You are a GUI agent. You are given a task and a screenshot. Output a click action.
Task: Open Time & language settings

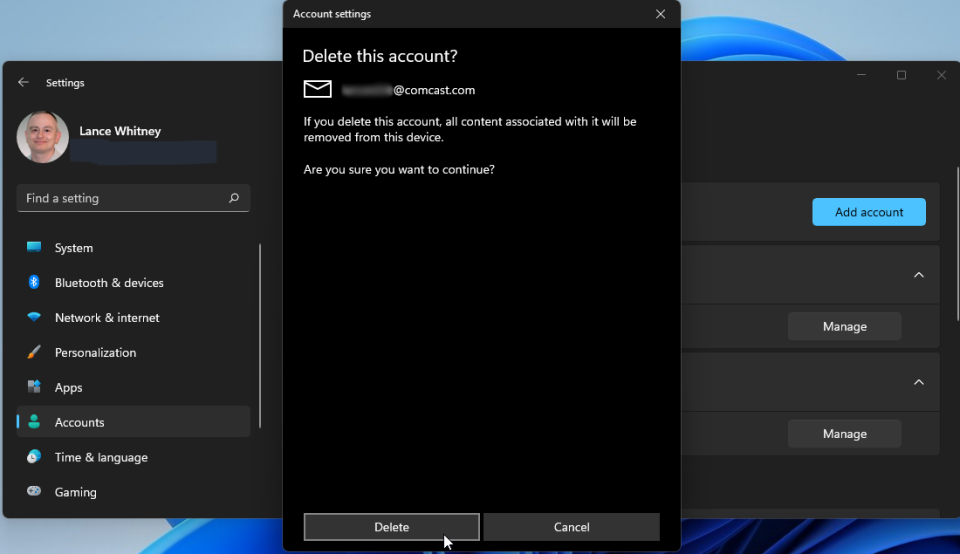[x=133, y=457]
